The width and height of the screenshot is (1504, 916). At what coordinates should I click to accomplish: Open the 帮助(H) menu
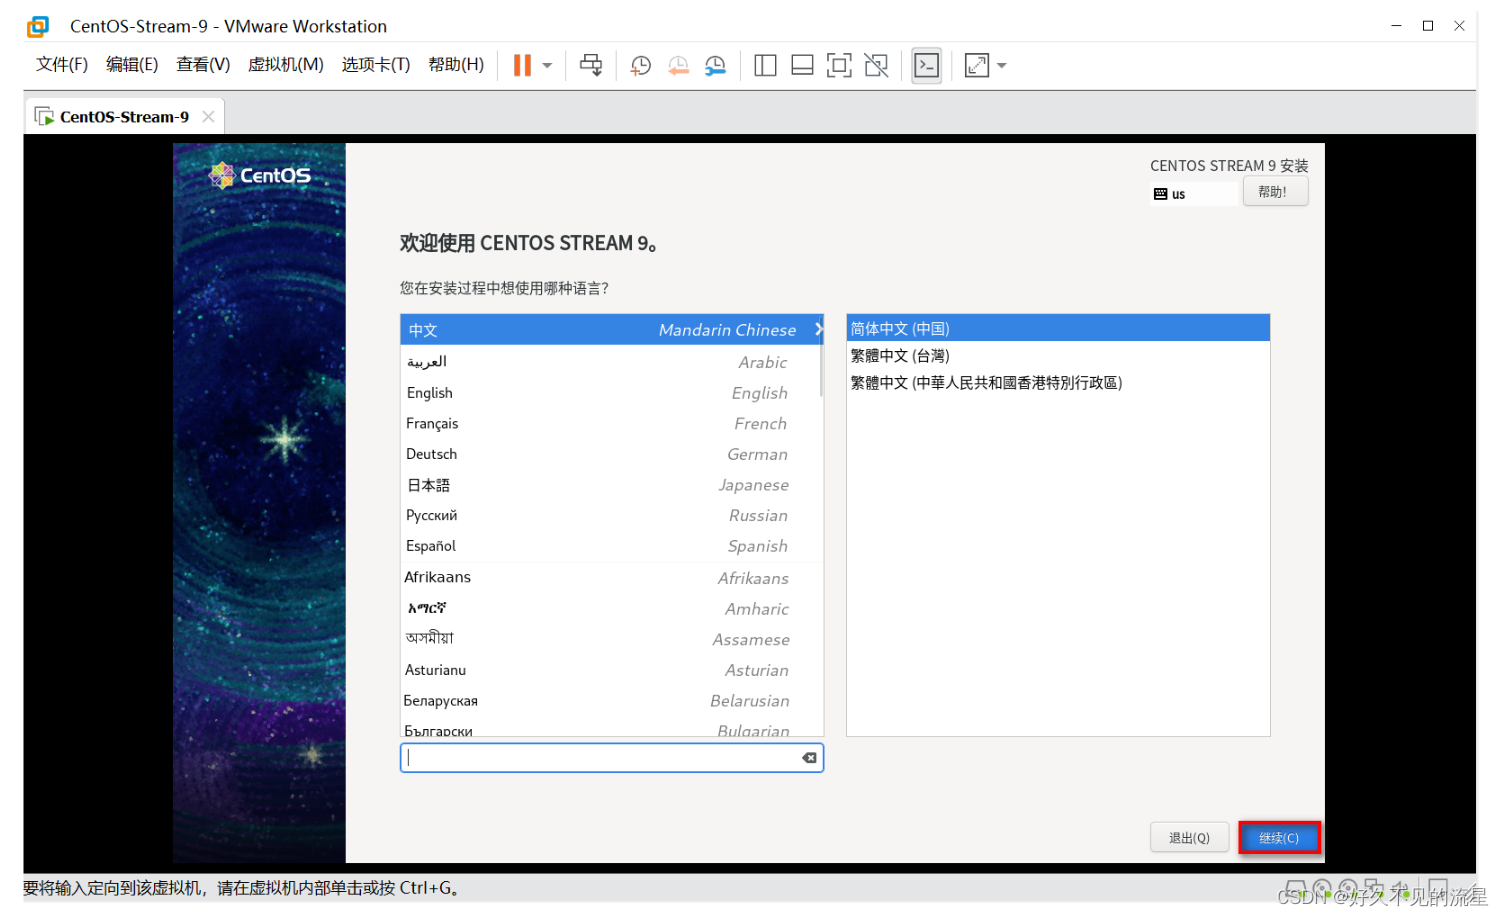[x=456, y=65]
